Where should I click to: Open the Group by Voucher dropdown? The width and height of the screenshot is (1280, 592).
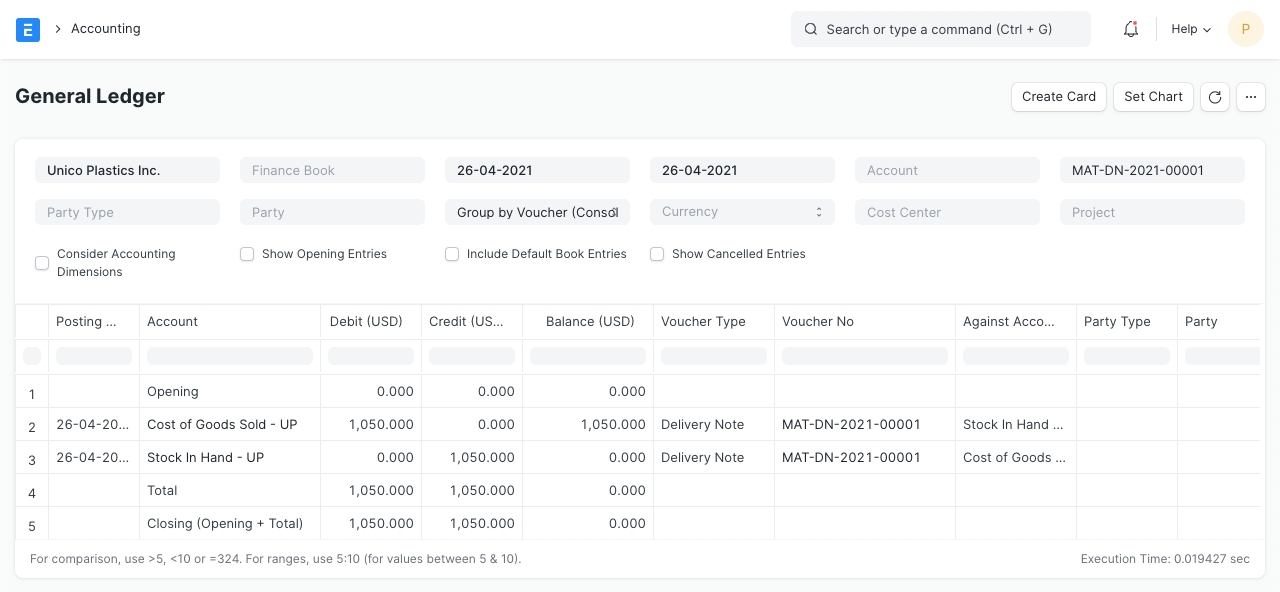tap(537, 212)
